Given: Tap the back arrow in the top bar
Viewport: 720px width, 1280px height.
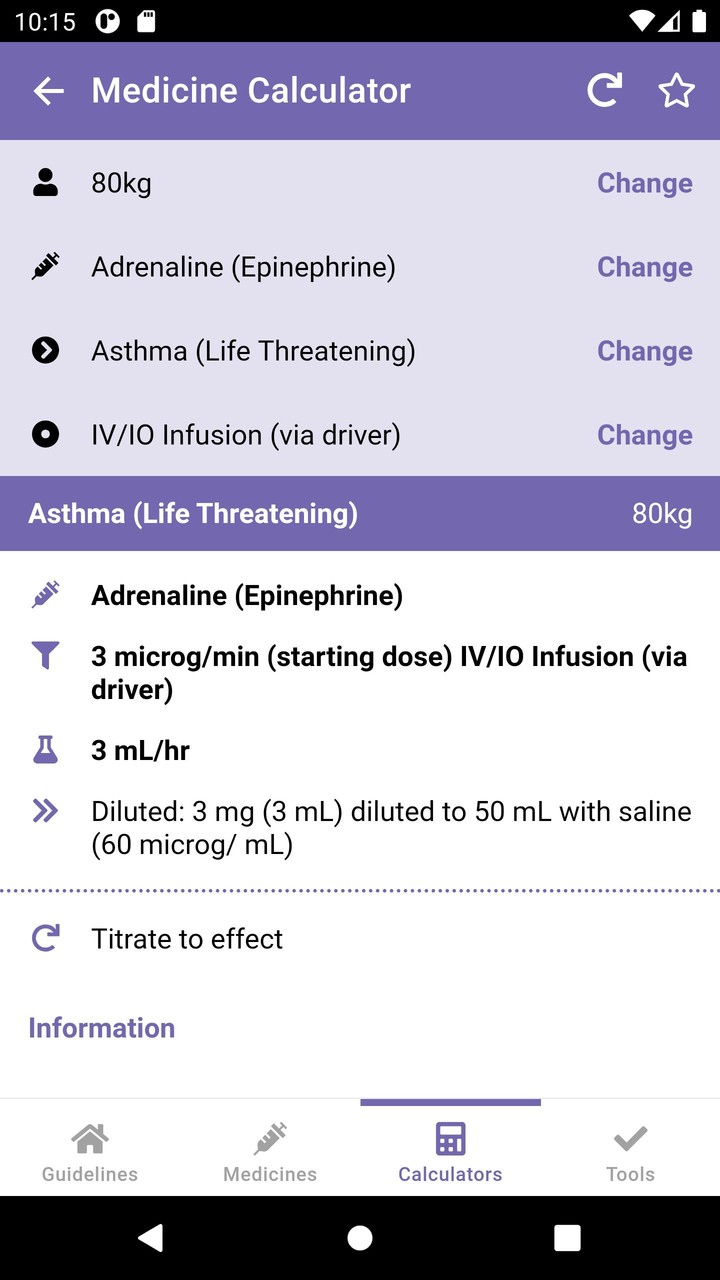Looking at the screenshot, I should (x=48, y=90).
